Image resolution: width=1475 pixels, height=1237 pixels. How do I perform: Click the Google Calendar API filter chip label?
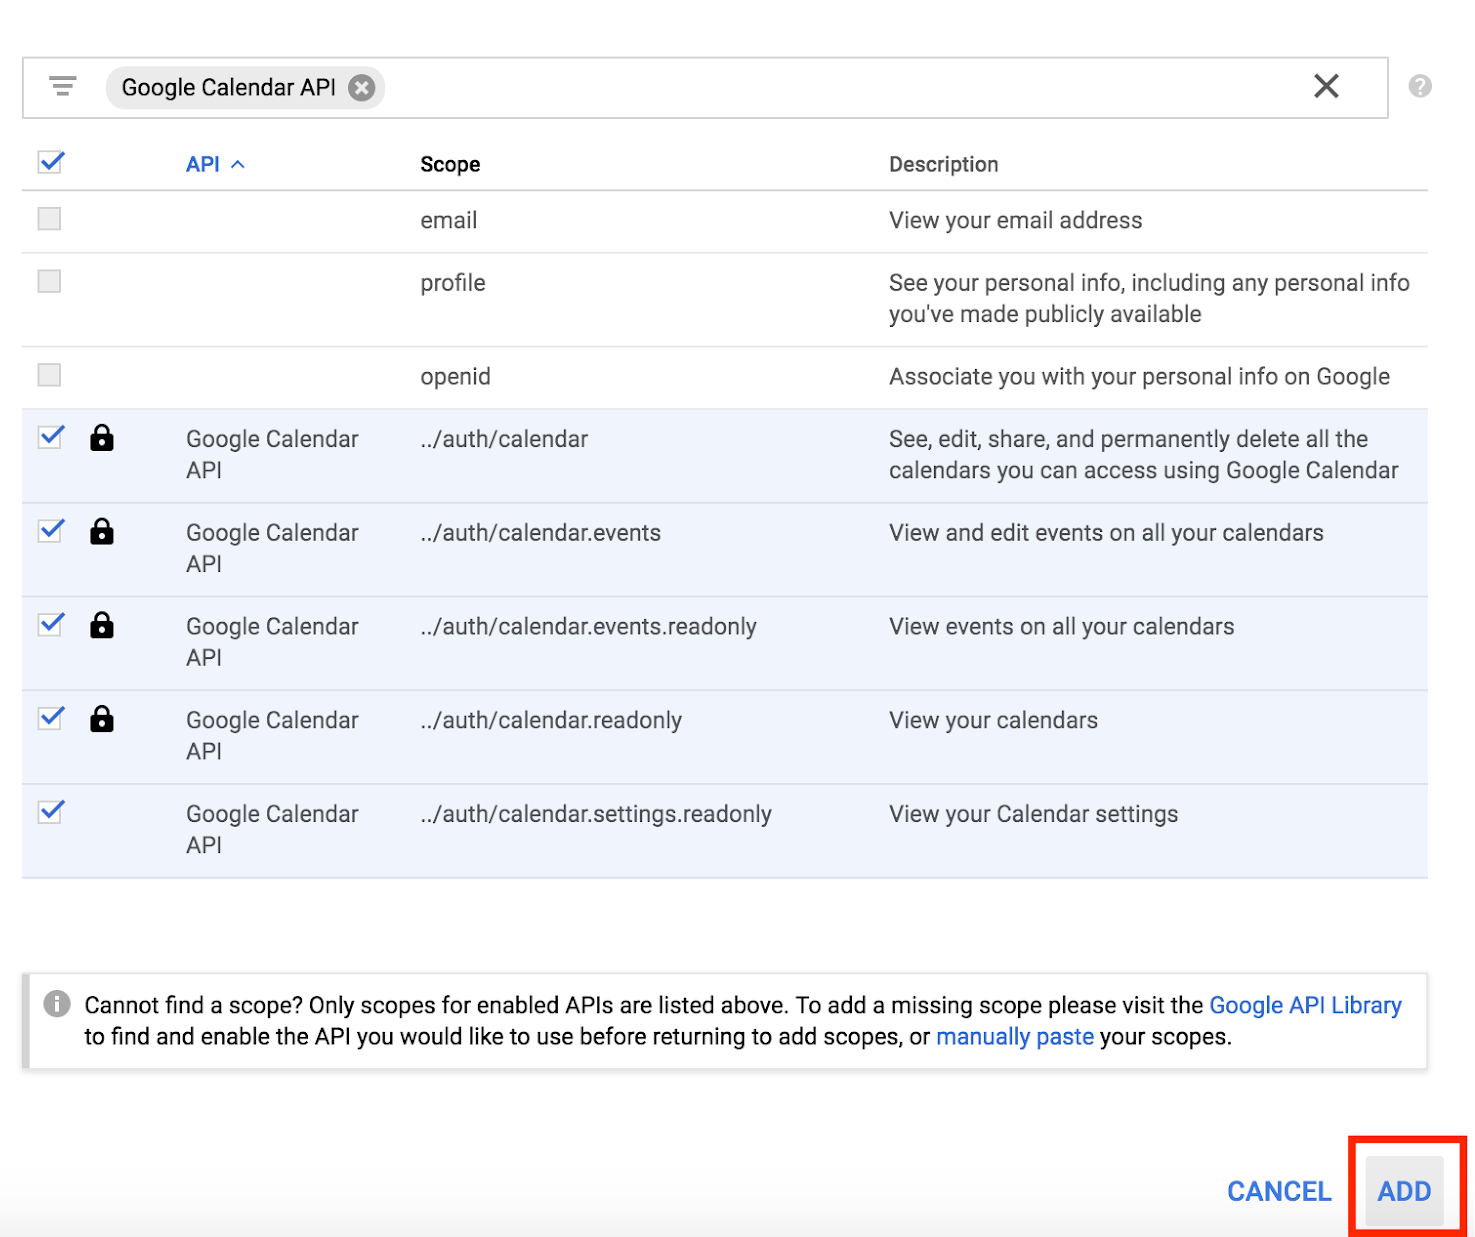coord(229,88)
